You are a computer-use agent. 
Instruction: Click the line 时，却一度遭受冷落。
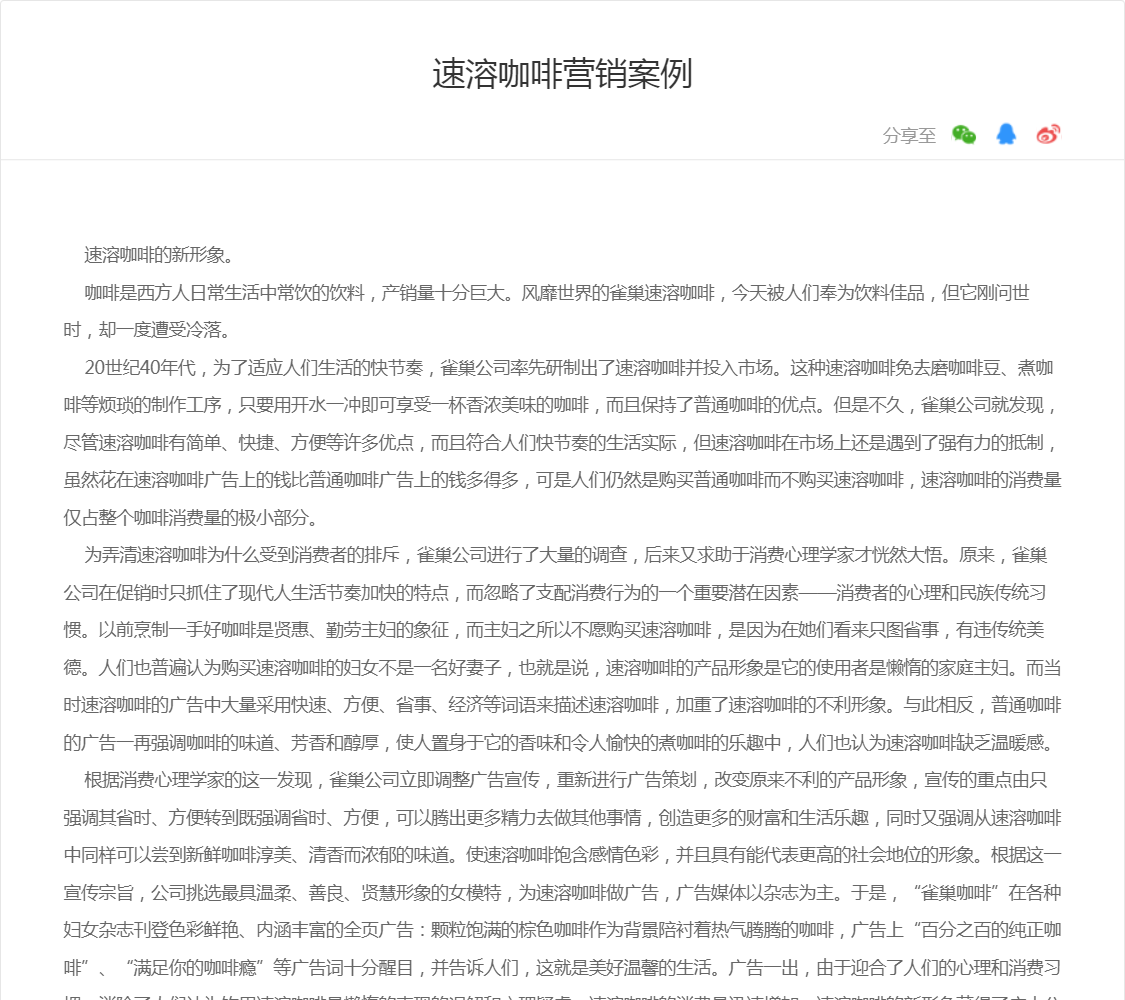[148, 330]
